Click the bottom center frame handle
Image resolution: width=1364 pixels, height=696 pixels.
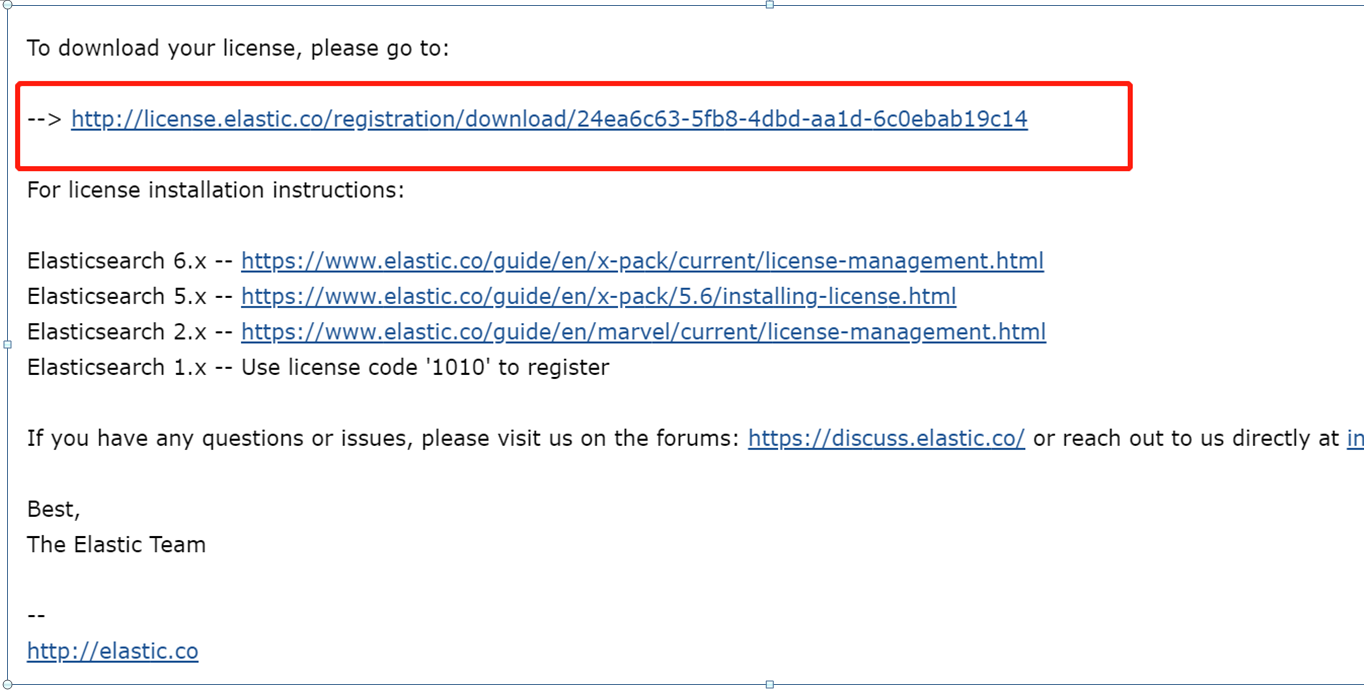pyautogui.click(x=769, y=685)
